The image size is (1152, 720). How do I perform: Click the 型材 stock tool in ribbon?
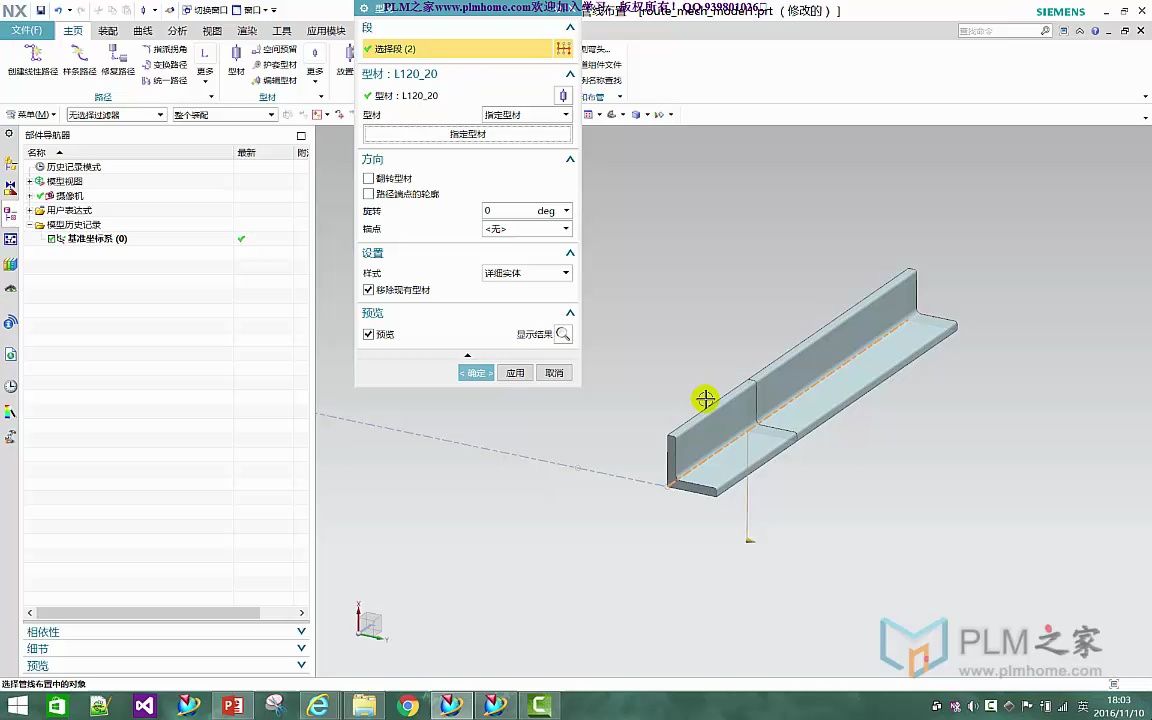tap(236, 60)
